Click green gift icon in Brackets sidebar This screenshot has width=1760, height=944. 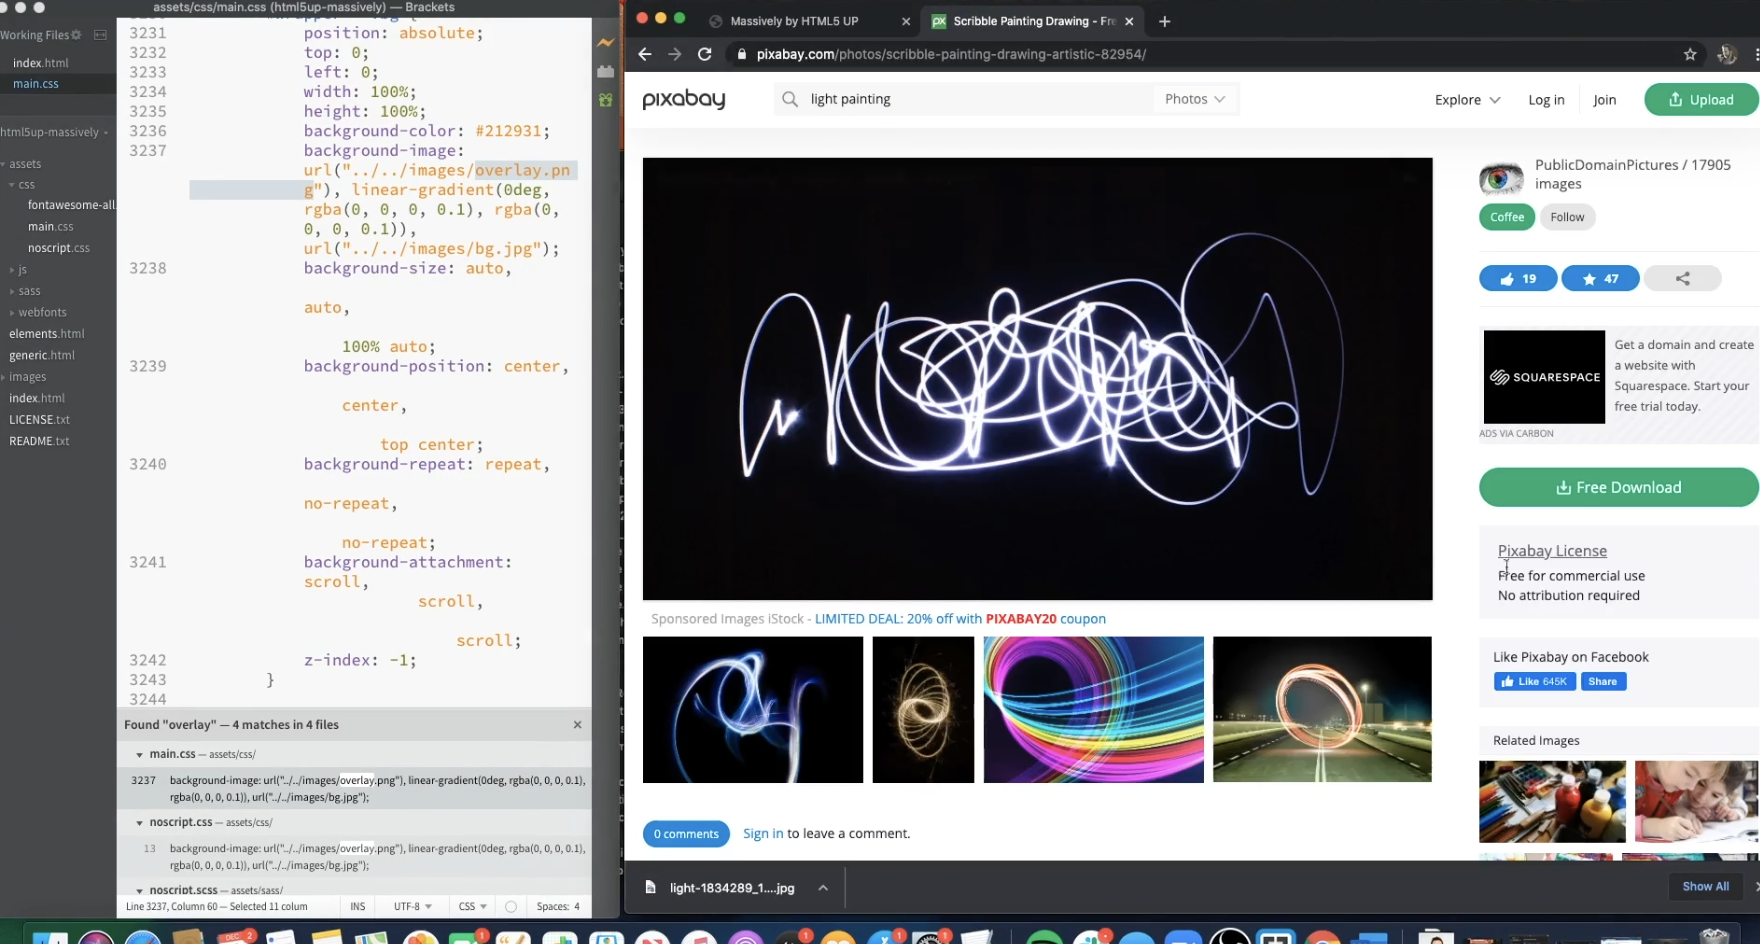pos(606,100)
